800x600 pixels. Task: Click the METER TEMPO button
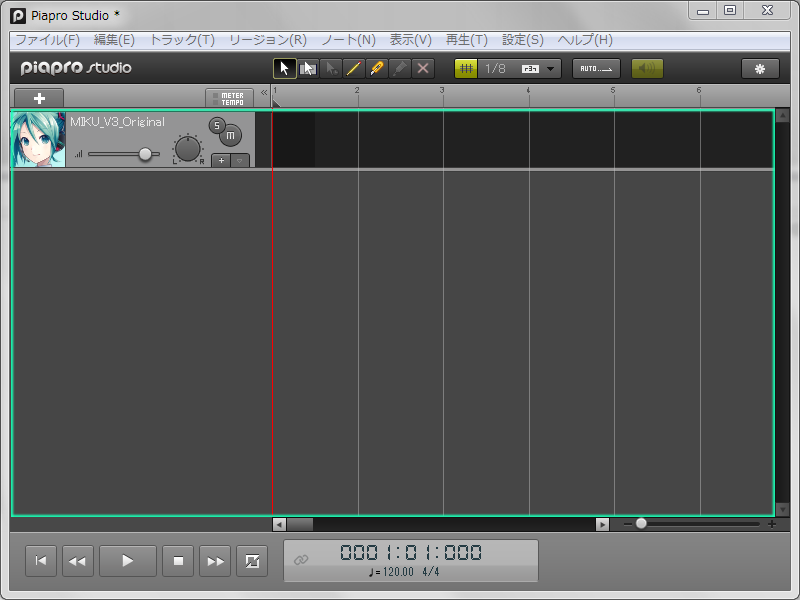230,98
